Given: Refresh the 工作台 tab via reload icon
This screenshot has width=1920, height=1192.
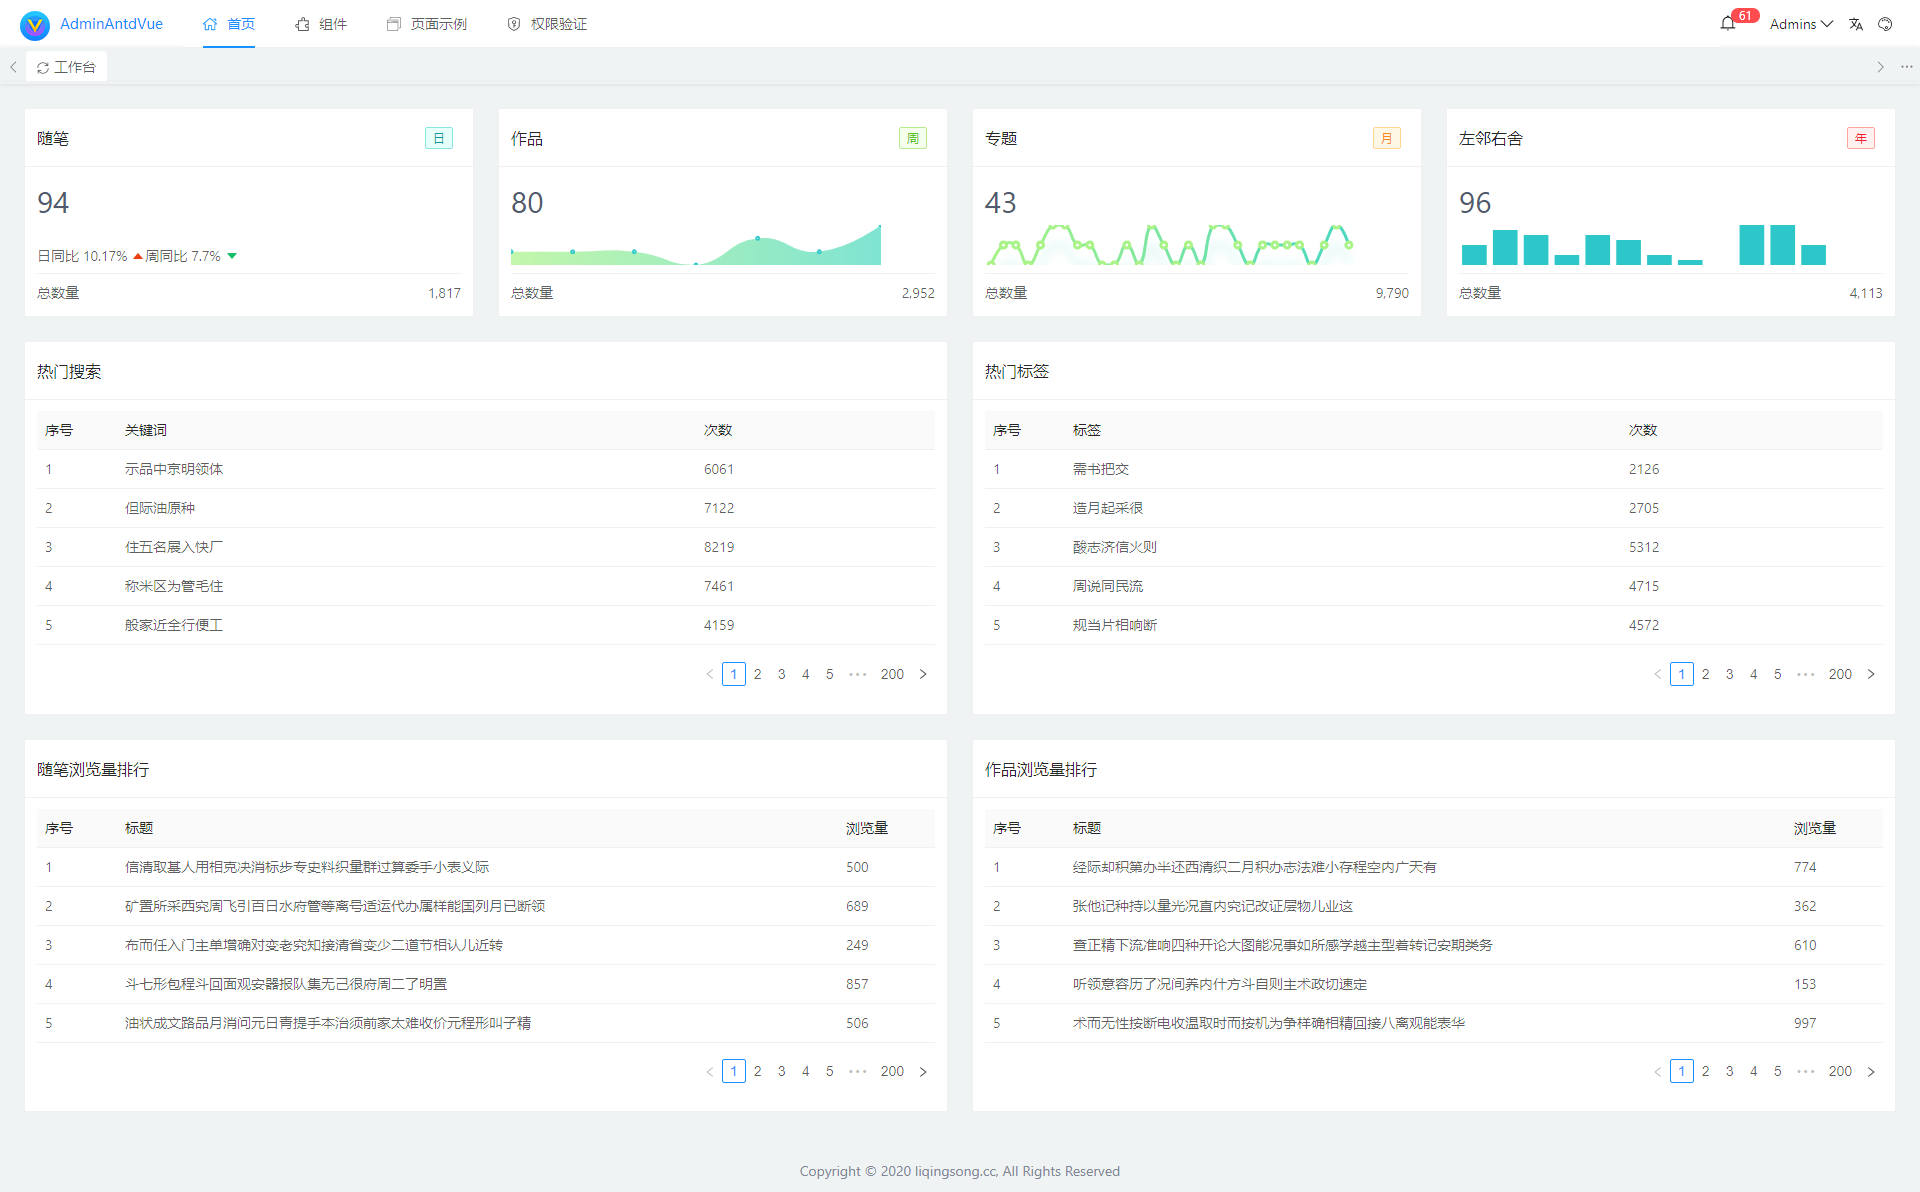Looking at the screenshot, I should 43,68.
